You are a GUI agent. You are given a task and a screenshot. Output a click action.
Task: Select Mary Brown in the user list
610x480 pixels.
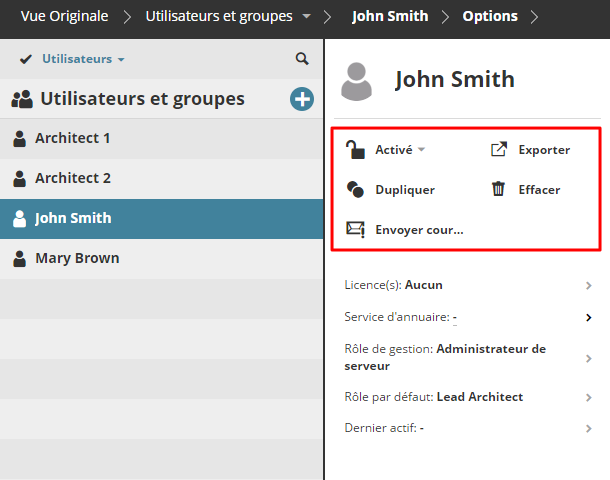click(x=77, y=258)
